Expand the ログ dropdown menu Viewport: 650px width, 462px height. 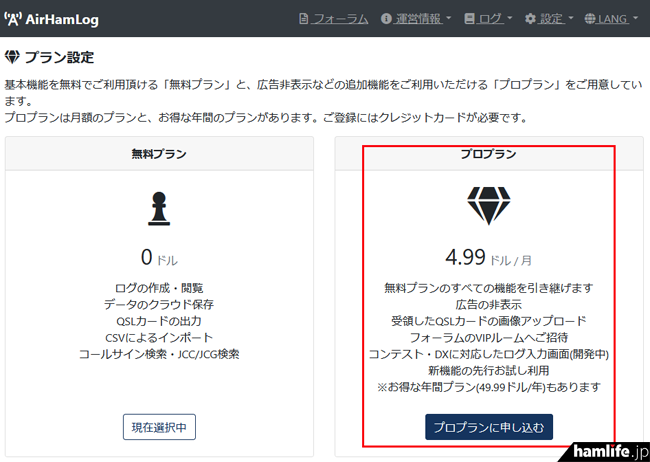[495, 19]
